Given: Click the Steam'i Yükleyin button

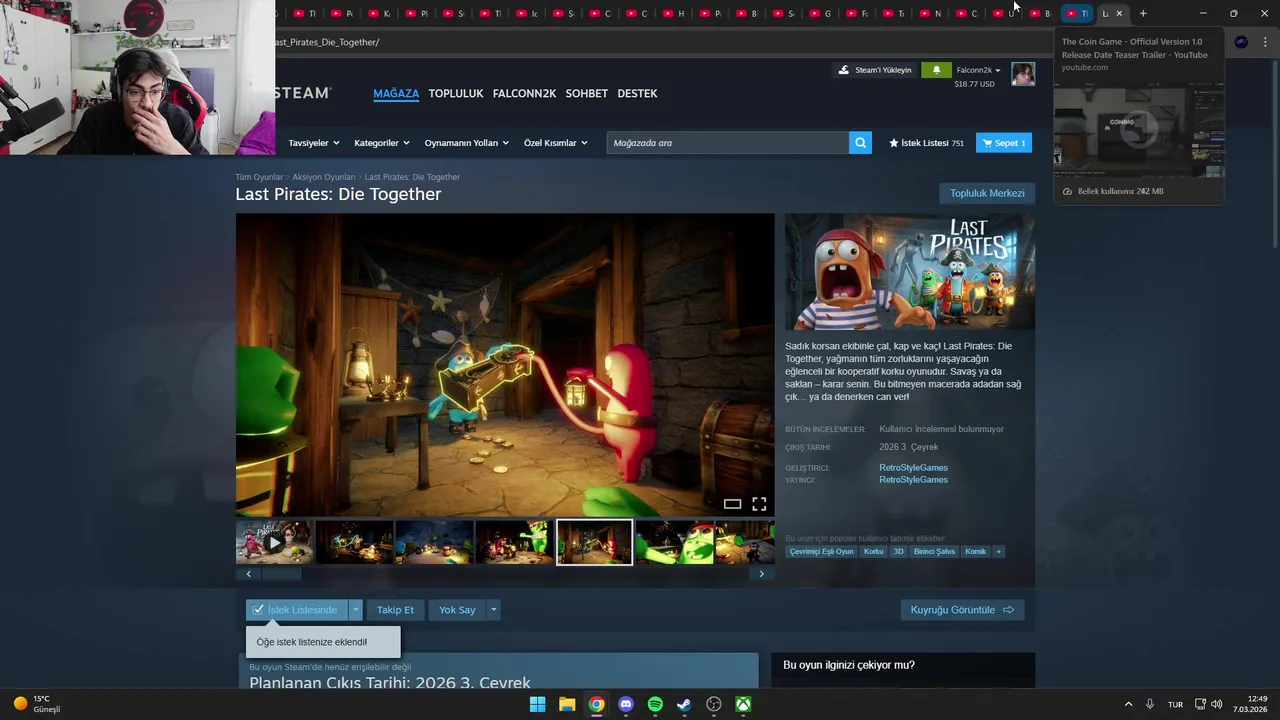Looking at the screenshot, I should (x=875, y=70).
